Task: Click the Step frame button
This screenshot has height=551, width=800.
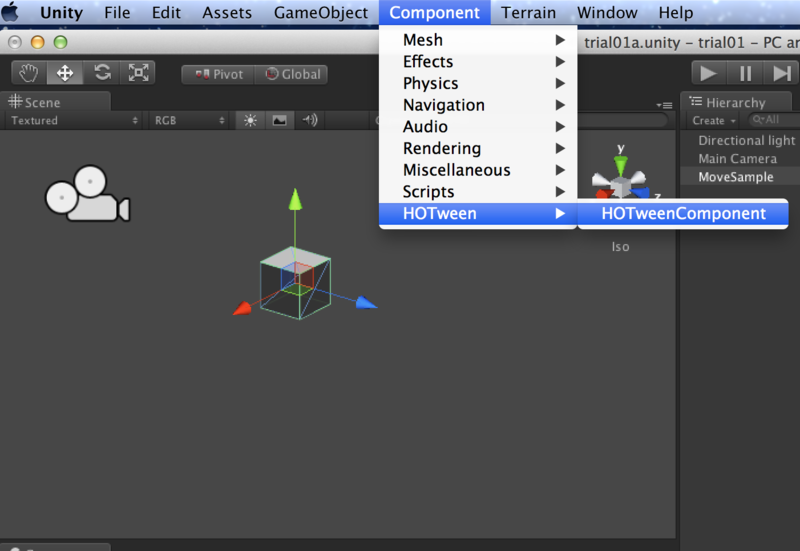Action: point(781,73)
